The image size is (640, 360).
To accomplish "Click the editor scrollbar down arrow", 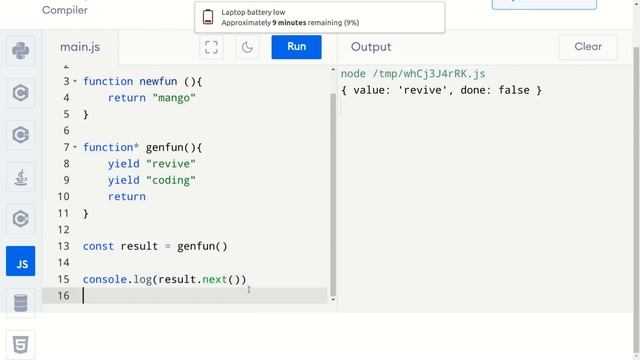I will (333, 300).
